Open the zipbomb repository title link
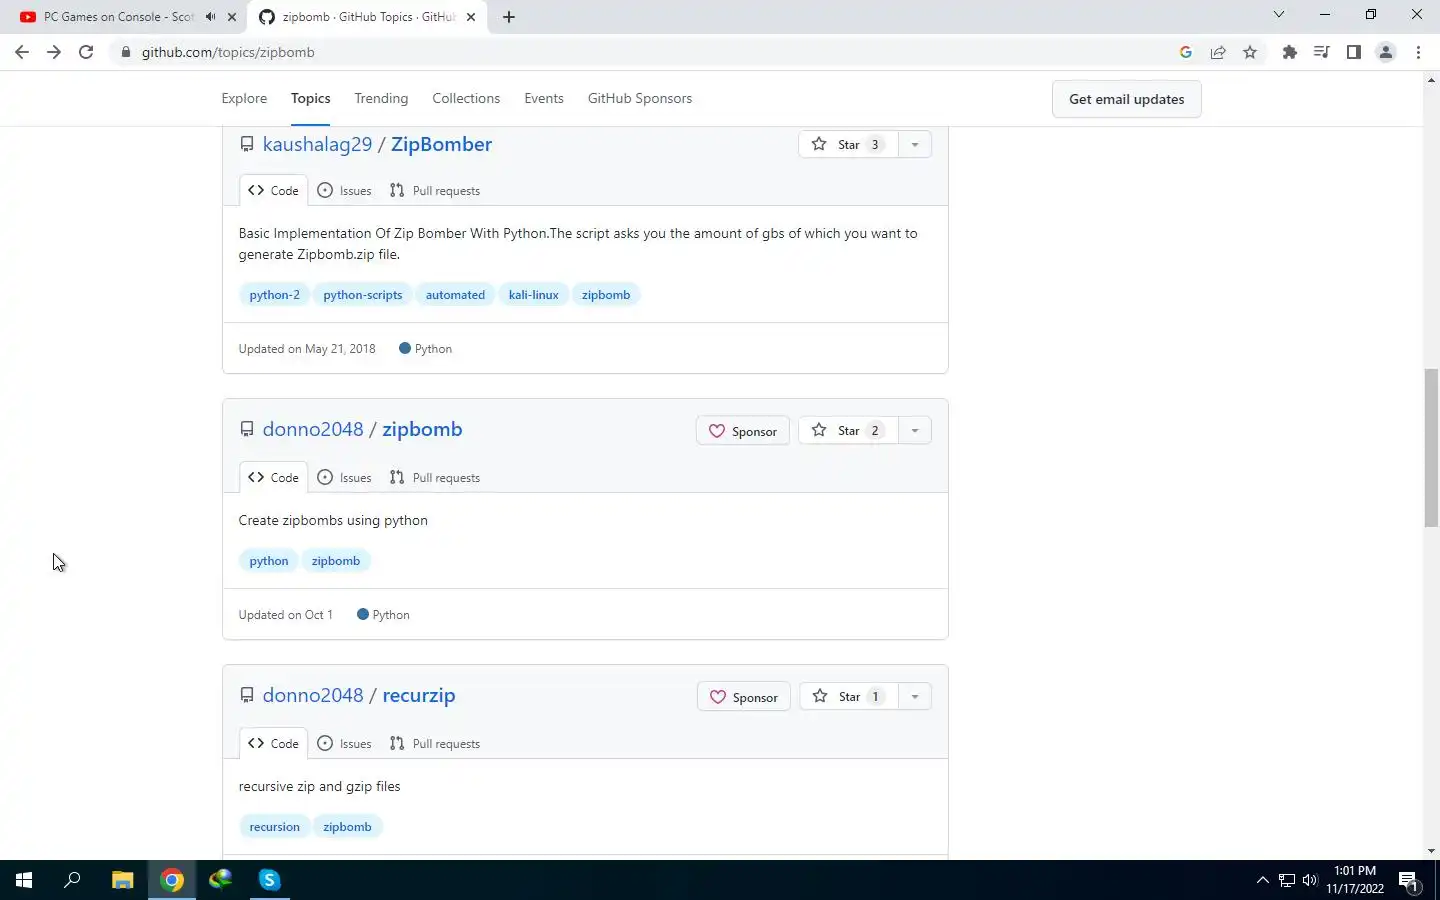This screenshot has height=900, width=1440. tap(422, 429)
